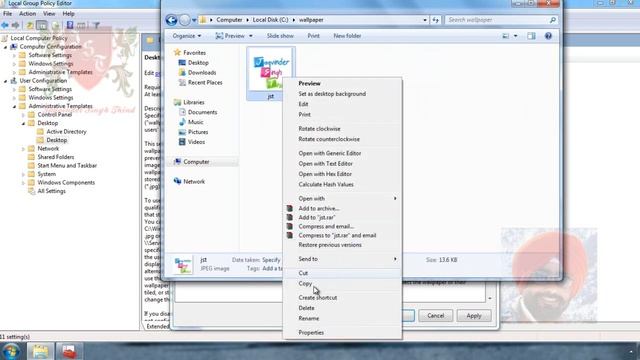Click Explorer Forward navigation arrow
The height and width of the screenshot is (360, 640).
coord(185,20)
